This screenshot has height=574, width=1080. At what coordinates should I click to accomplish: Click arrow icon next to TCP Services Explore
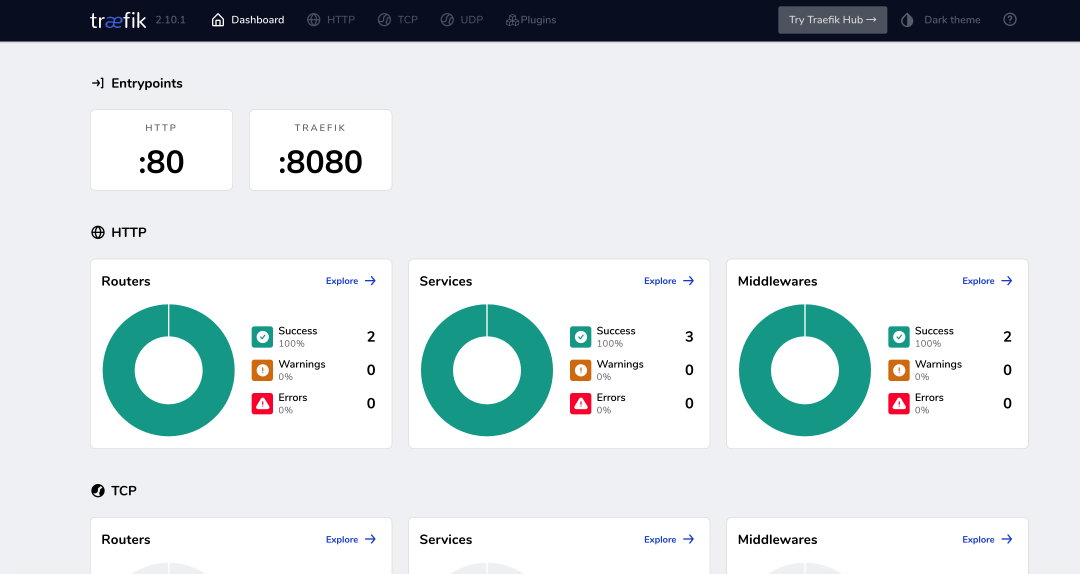(x=689, y=539)
